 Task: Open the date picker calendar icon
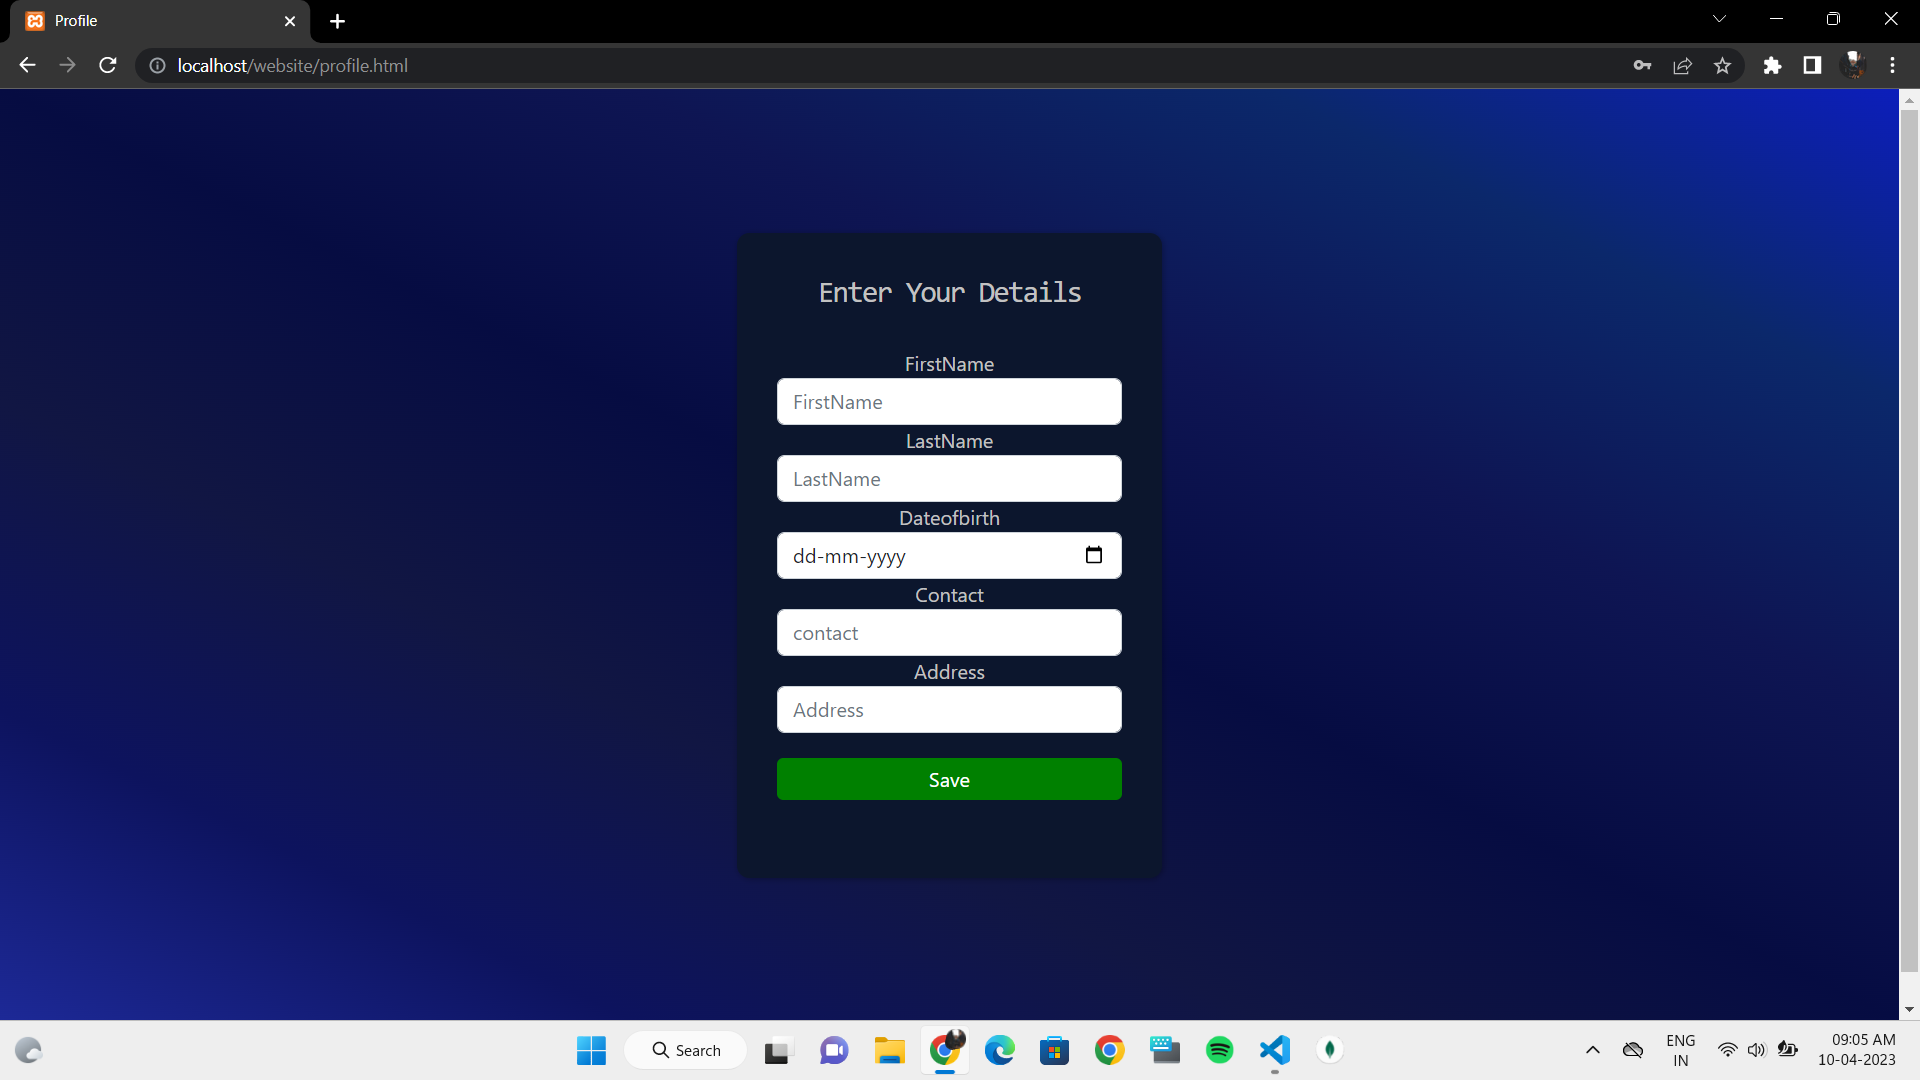(x=1094, y=555)
